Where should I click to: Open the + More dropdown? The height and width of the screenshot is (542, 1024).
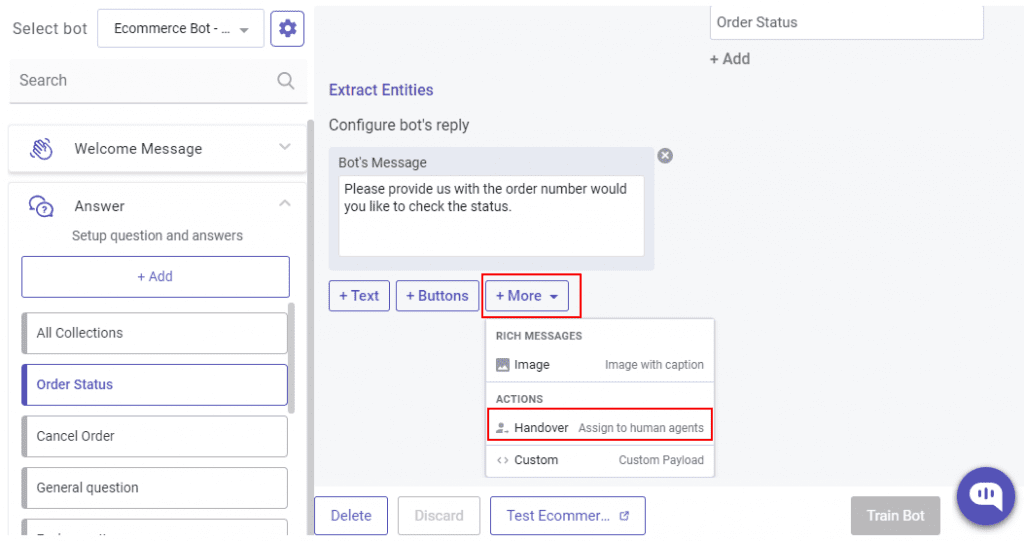pos(527,296)
